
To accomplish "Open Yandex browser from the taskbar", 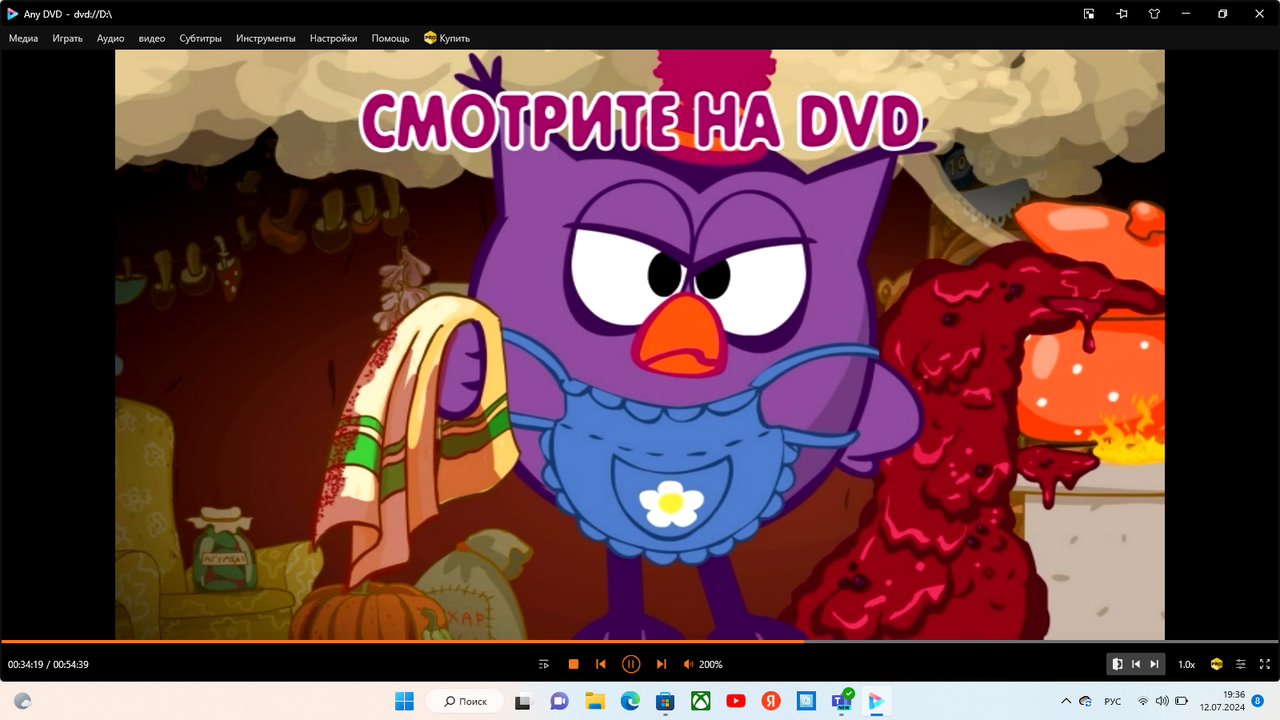I will [x=771, y=701].
